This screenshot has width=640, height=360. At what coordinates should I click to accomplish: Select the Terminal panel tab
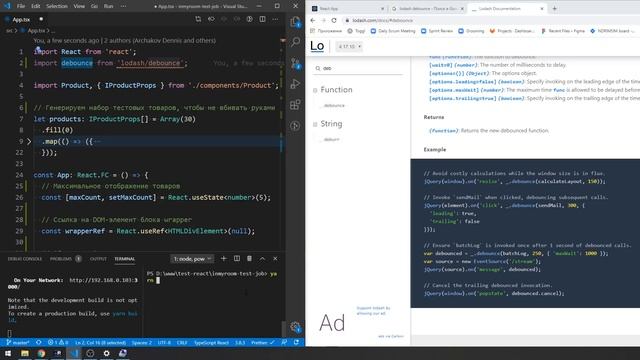coord(124,259)
